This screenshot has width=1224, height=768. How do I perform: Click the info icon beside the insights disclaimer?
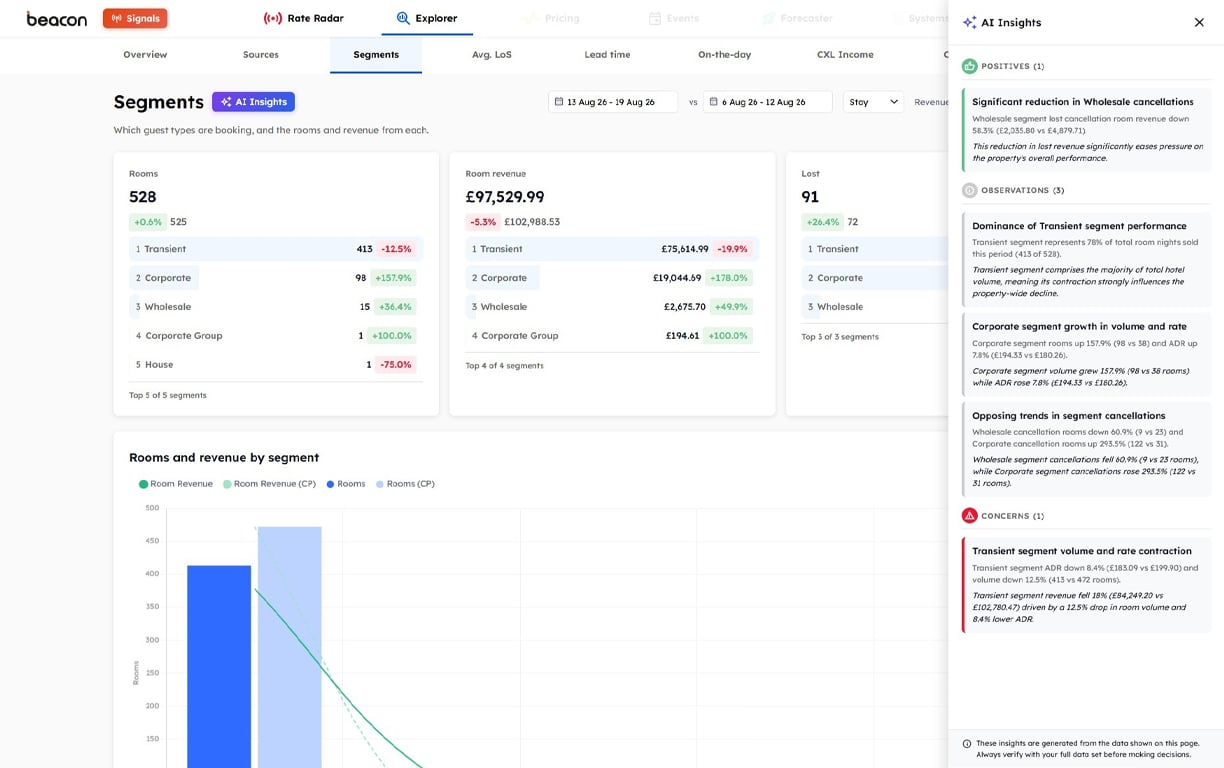tap(967, 744)
